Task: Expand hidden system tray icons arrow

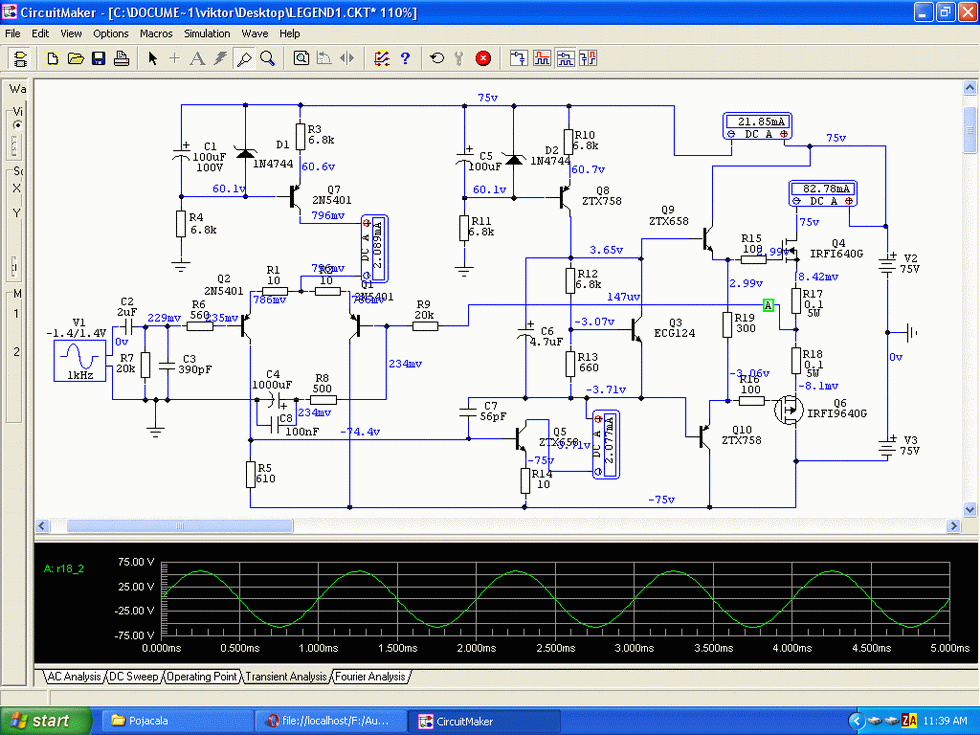Action: (856, 721)
